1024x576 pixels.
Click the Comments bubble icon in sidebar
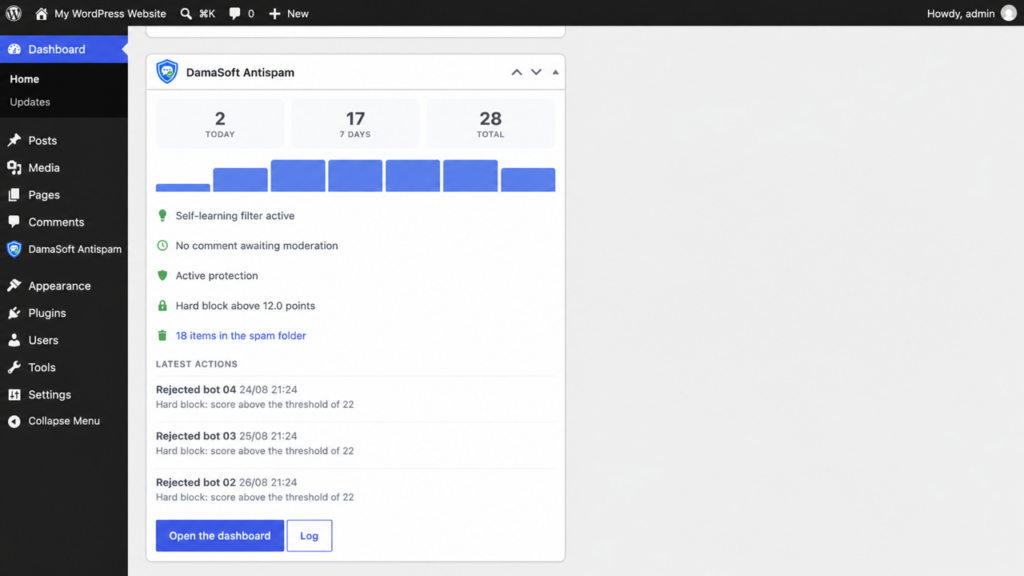[14, 222]
